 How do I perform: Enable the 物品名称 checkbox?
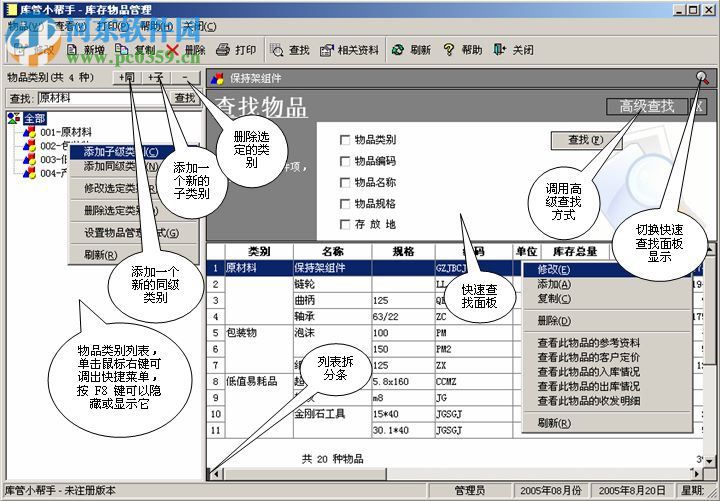click(x=345, y=182)
